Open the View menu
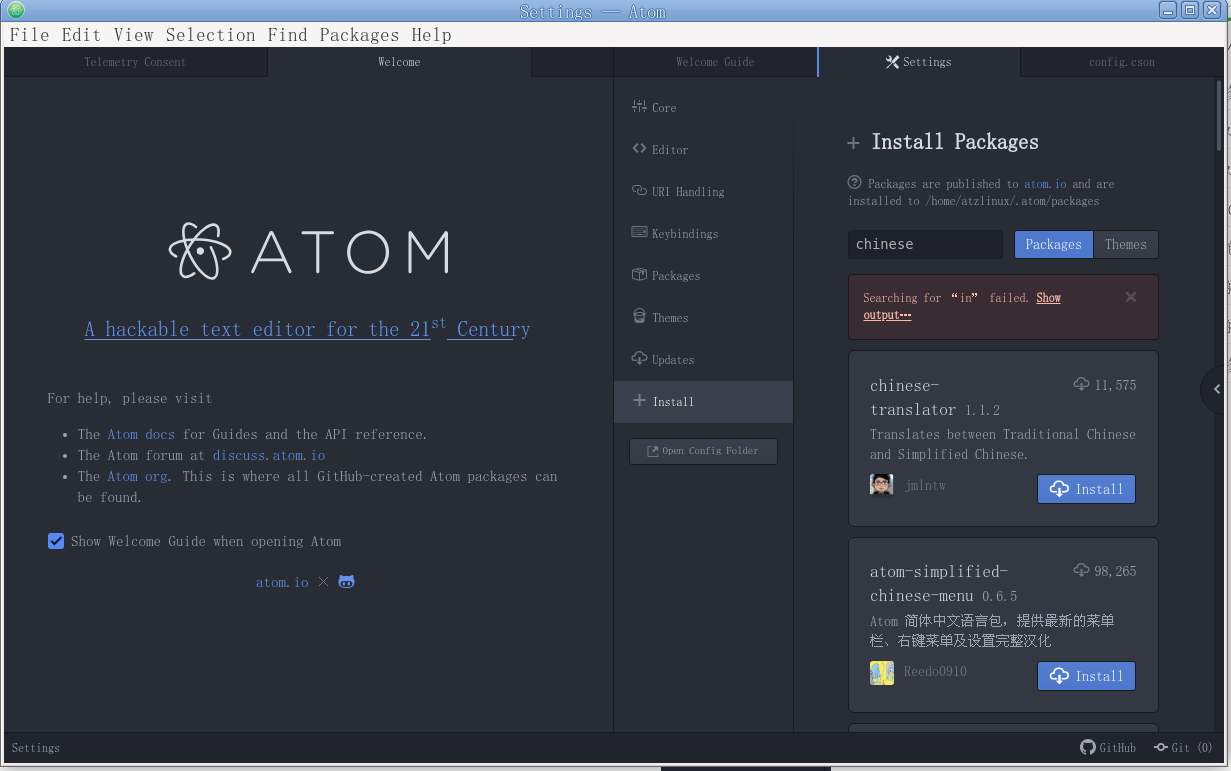Viewport: 1231px width, 771px height. (133, 35)
